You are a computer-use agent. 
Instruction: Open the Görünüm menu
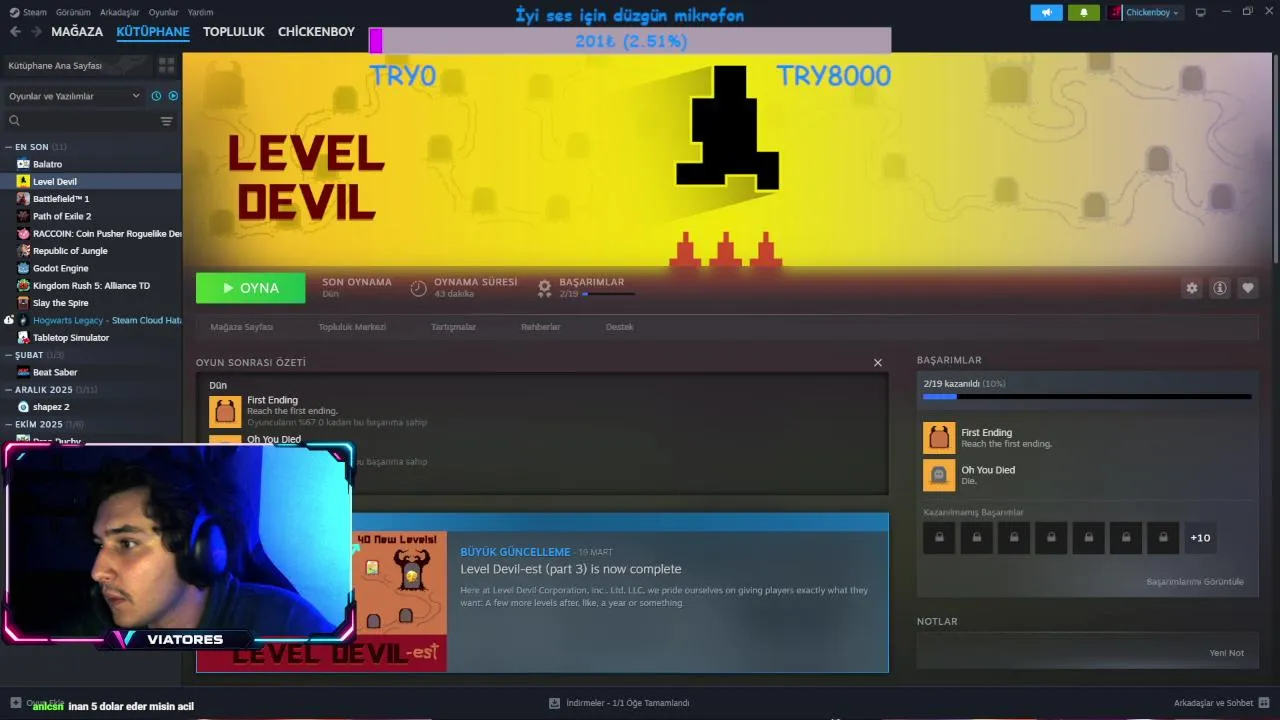click(x=74, y=12)
